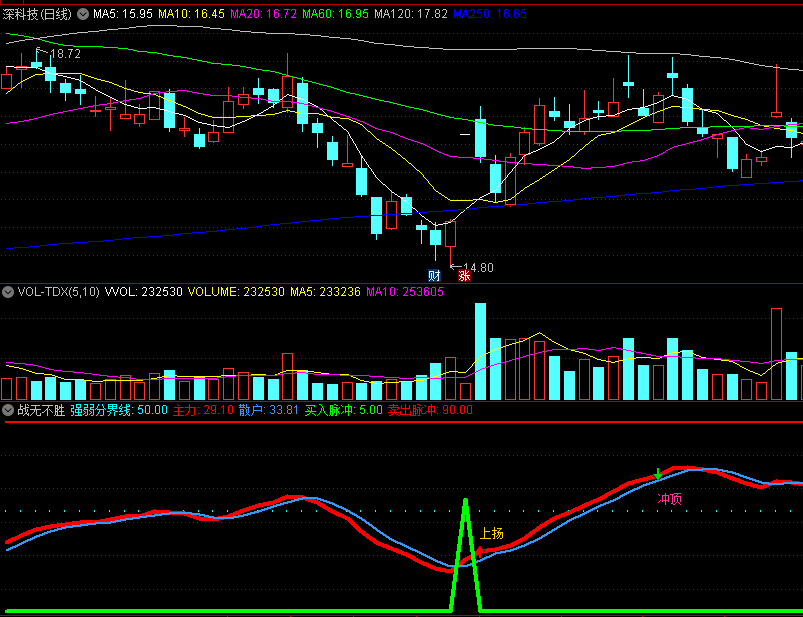Select the MA5: 15.95 label
803x617 pixels.
123,14
